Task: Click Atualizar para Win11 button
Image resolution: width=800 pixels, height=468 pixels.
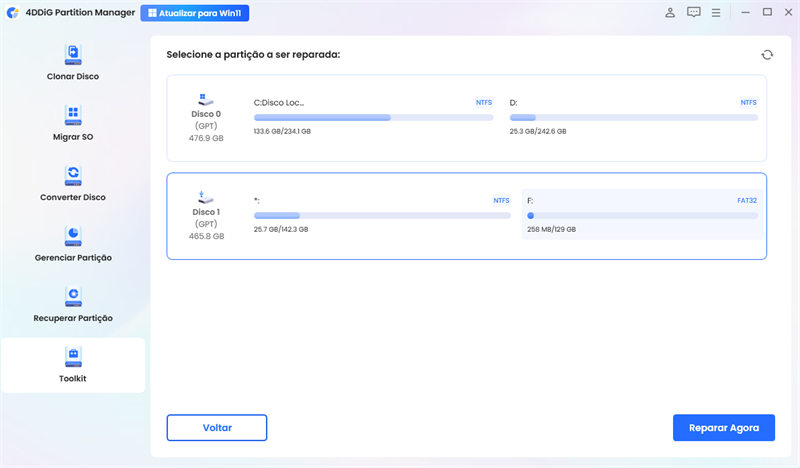Action: (195, 13)
